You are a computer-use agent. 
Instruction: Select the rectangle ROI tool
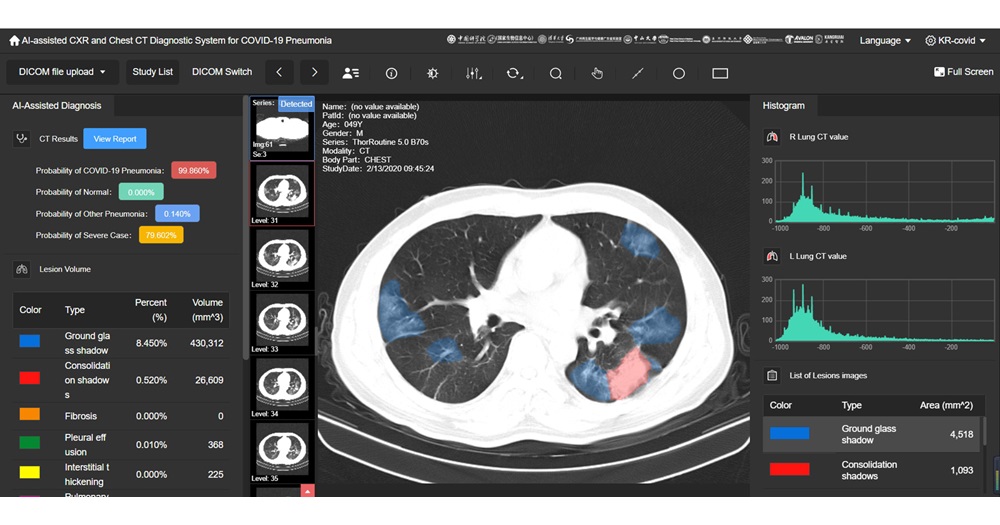pos(720,73)
